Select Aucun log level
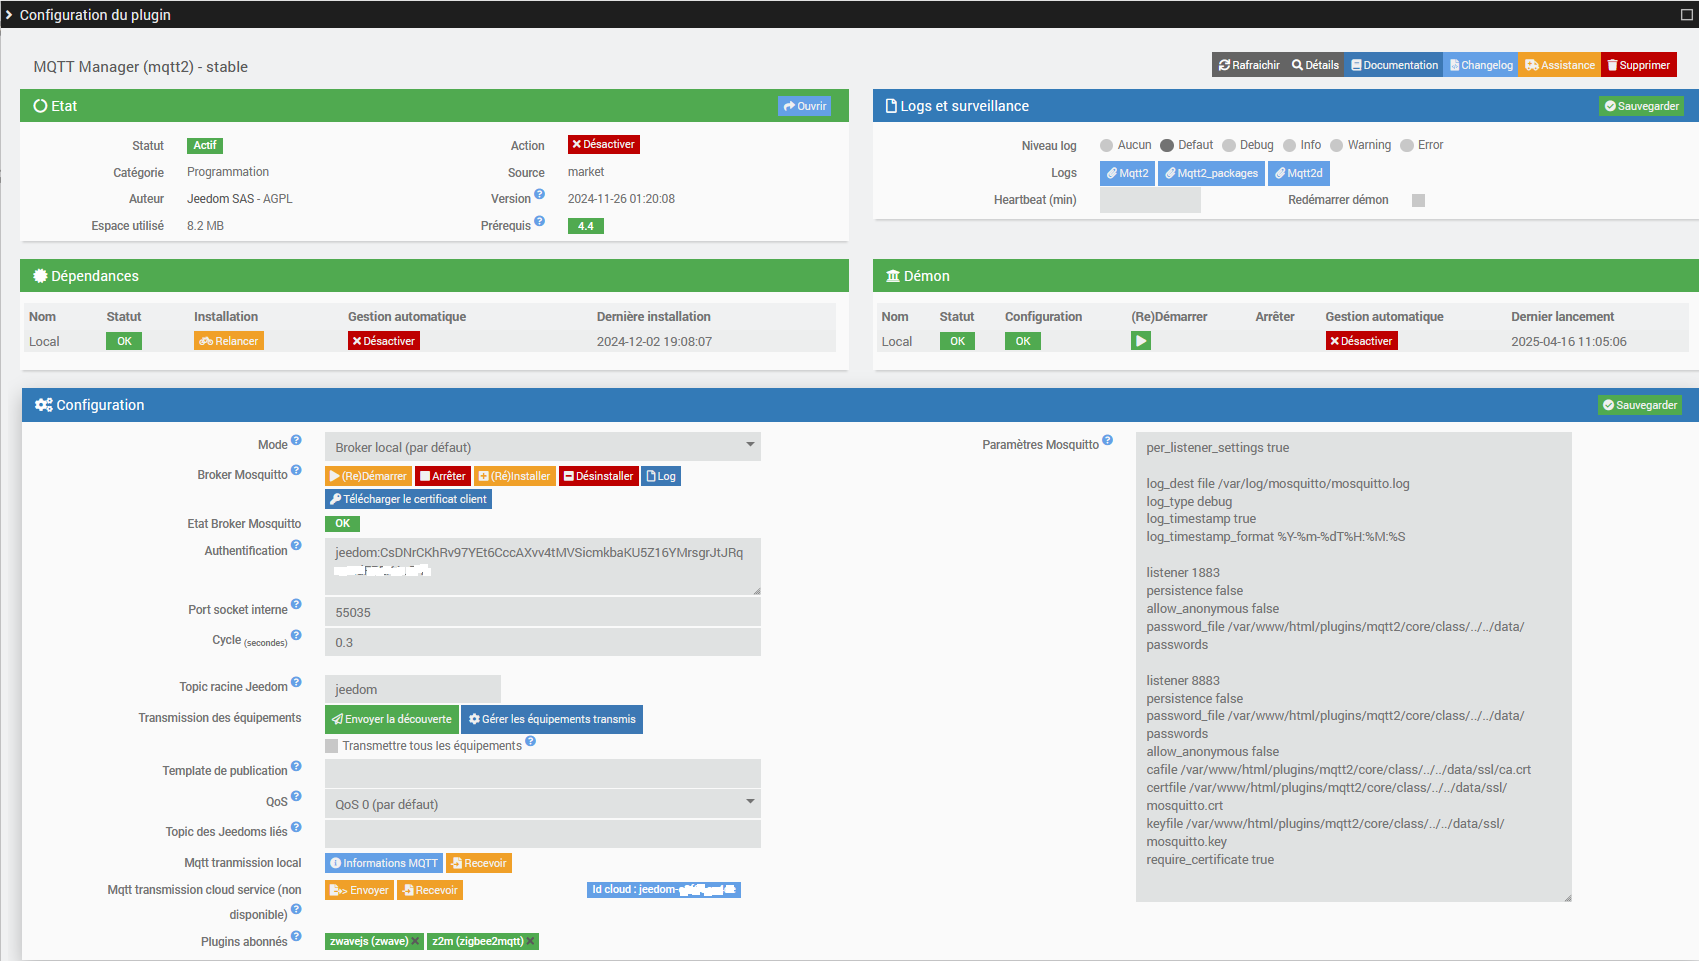This screenshot has height=961, width=1699. tap(1107, 145)
